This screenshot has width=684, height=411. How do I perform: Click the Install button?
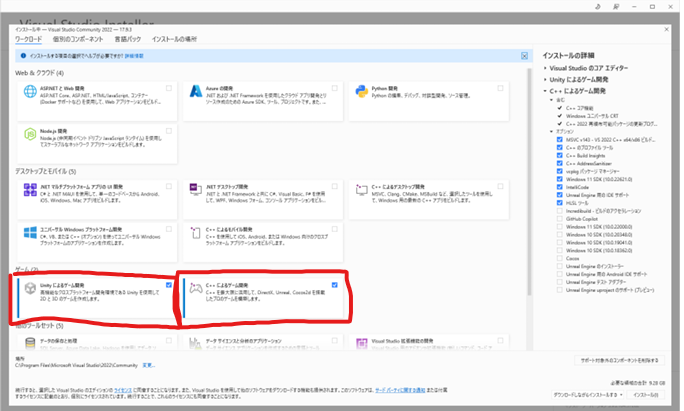click(x=646, y=394)
